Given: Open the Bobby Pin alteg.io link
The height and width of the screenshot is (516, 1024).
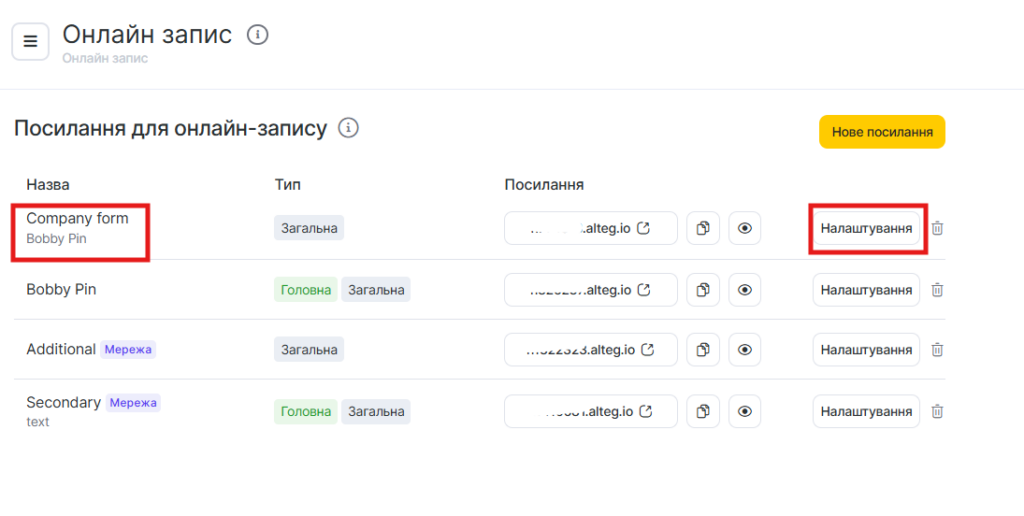Looking at the screenshot, I should coord(591,290).
